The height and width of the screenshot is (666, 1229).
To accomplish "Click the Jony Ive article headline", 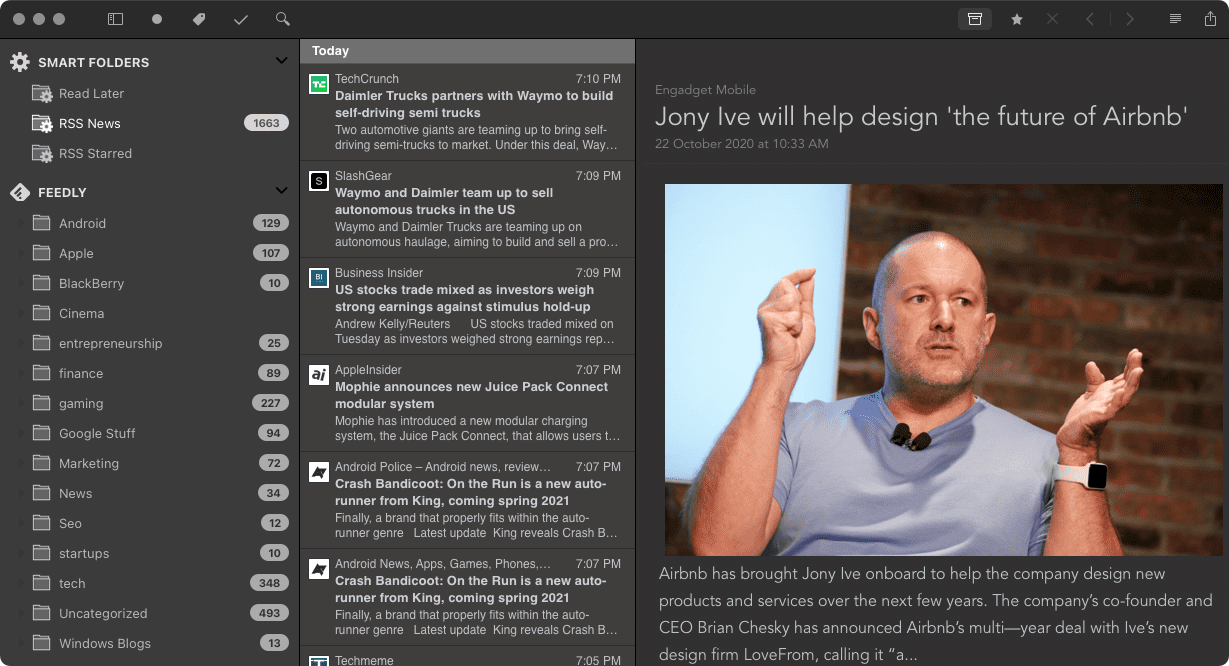I will tap(921, 116).
